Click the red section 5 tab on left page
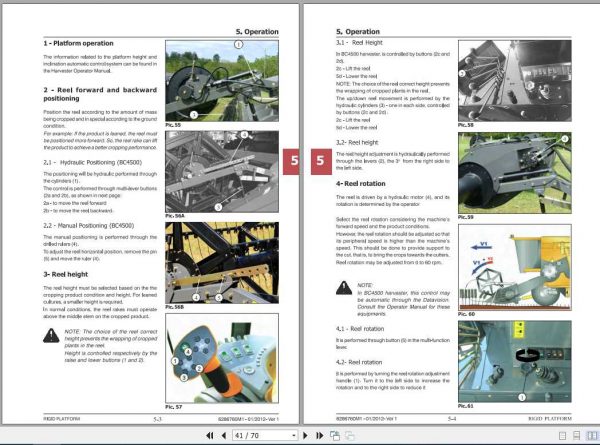The width and height of the screenshot is (600, 445). click(x=291, y=161)
